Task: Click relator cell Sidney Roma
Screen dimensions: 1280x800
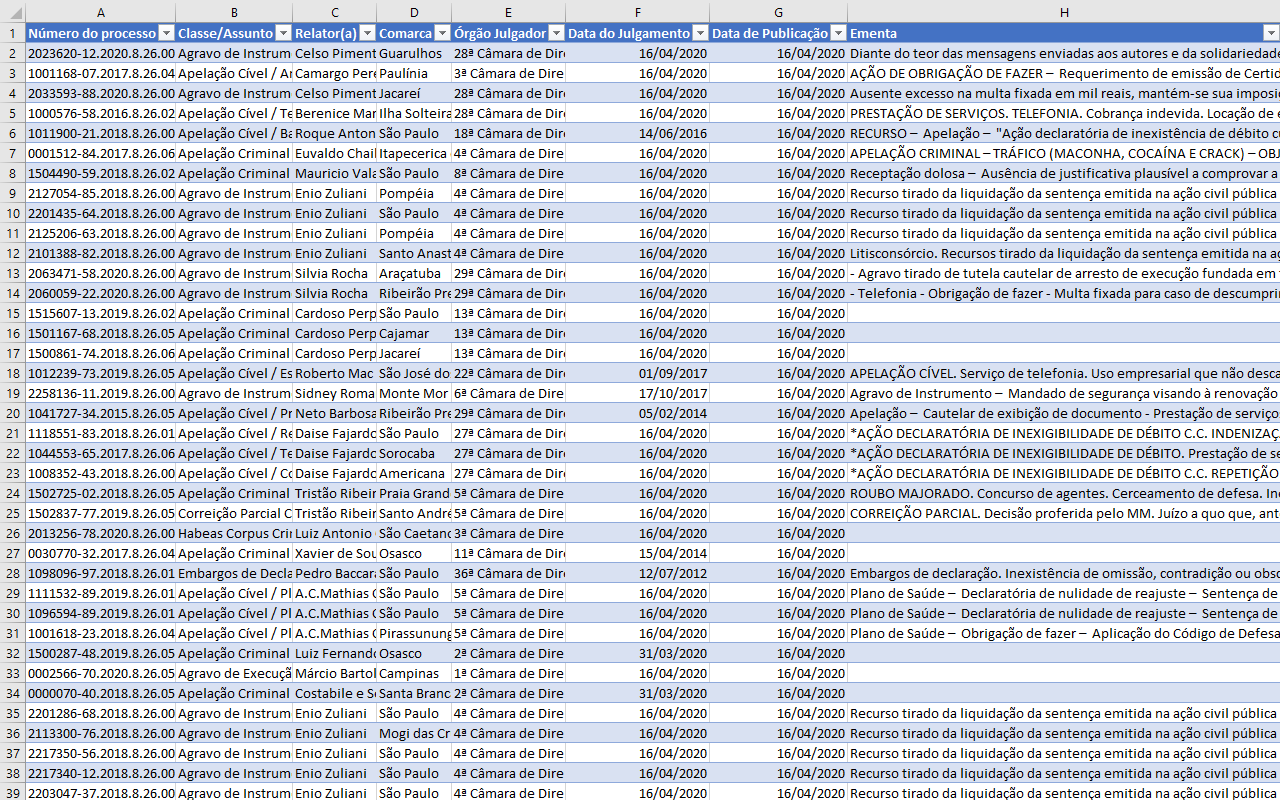Action: [x=335, y=393]
